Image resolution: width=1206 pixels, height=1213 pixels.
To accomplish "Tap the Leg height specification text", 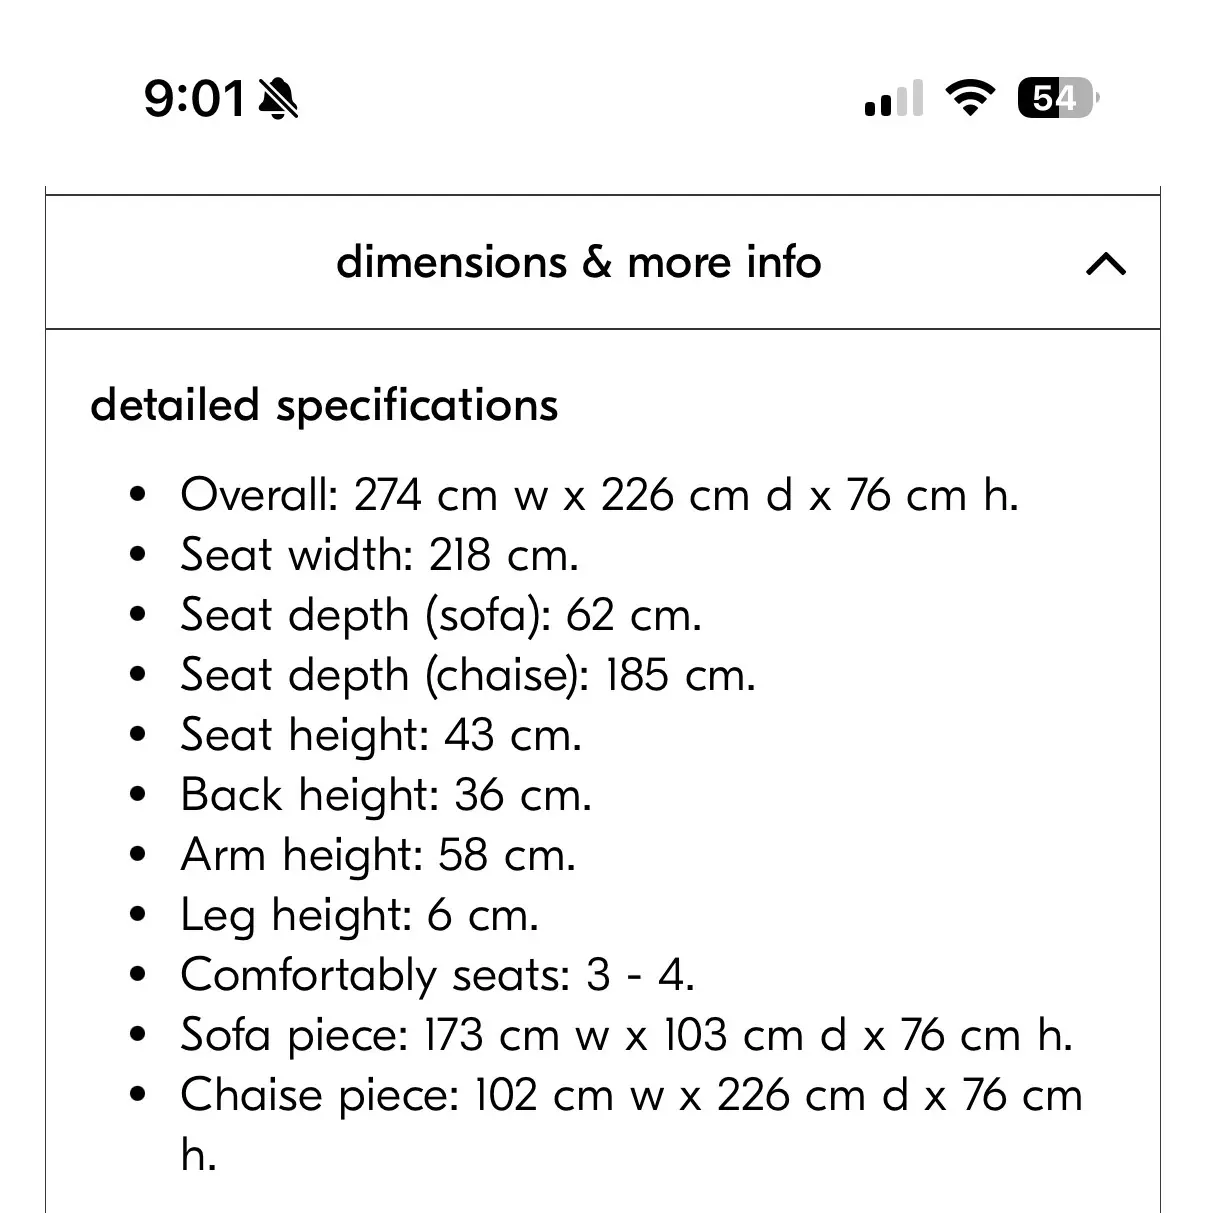I will pyautogui.click(x=359, y=915).
